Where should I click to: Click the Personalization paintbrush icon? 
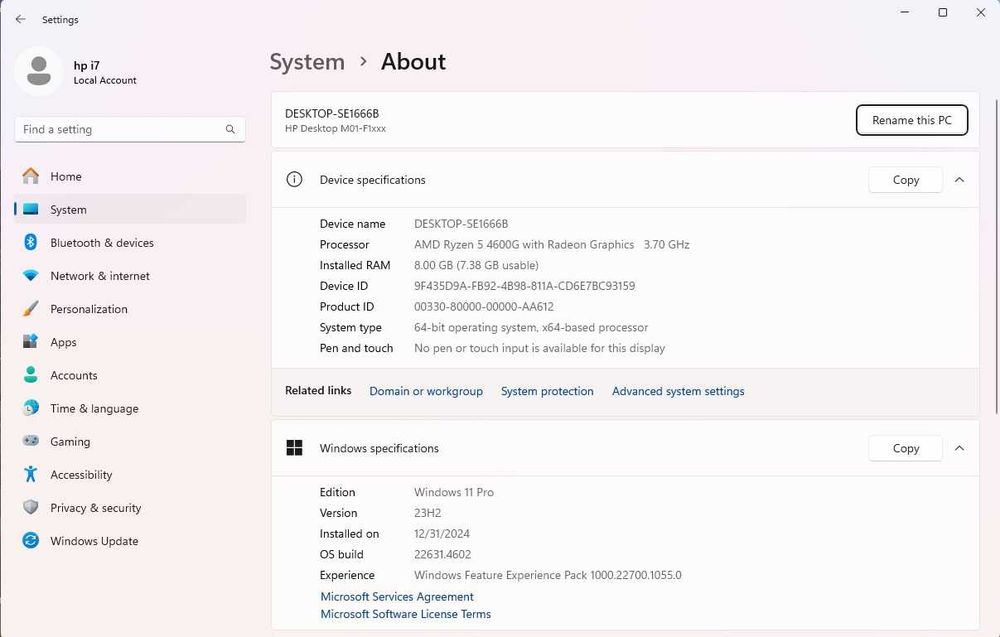(x=31, y=309)
